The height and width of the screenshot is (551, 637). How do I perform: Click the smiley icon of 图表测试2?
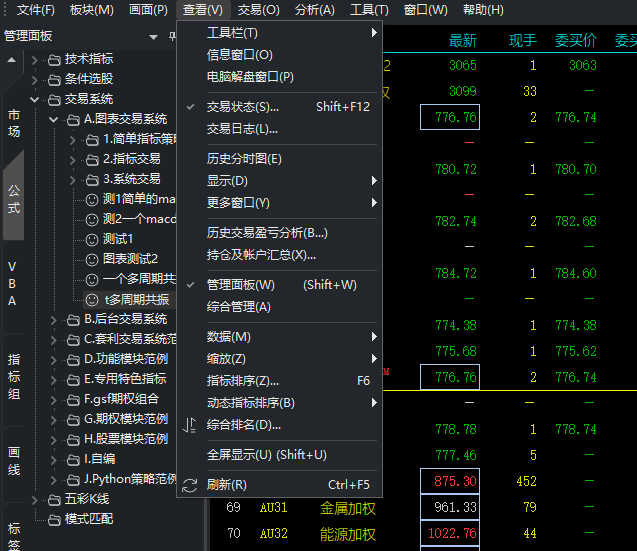[x=92, y=259]
